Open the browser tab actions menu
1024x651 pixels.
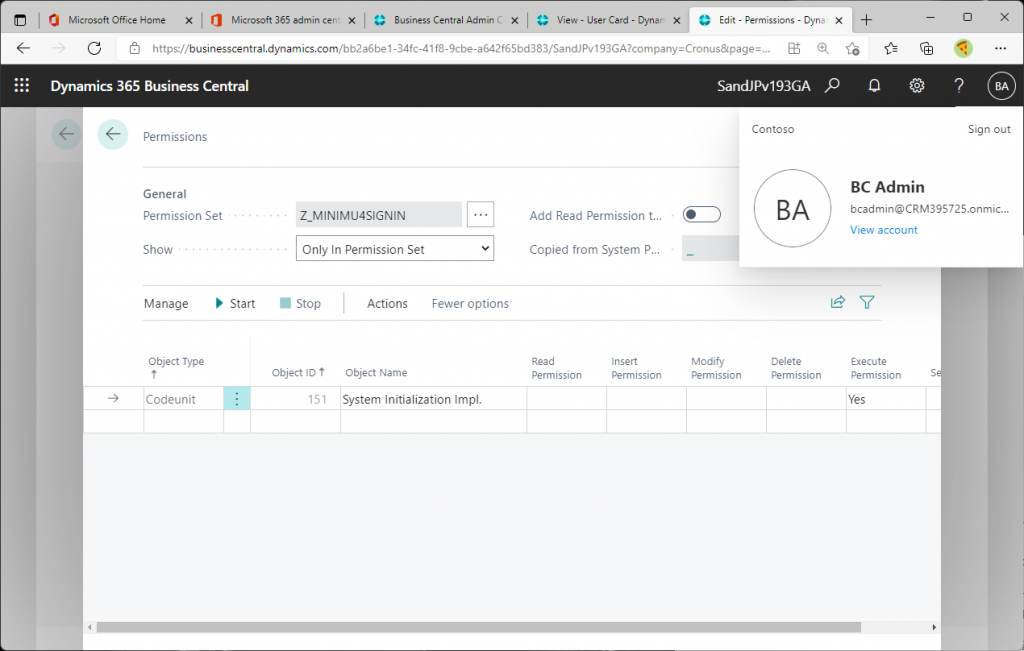click(x=20, y=20)
